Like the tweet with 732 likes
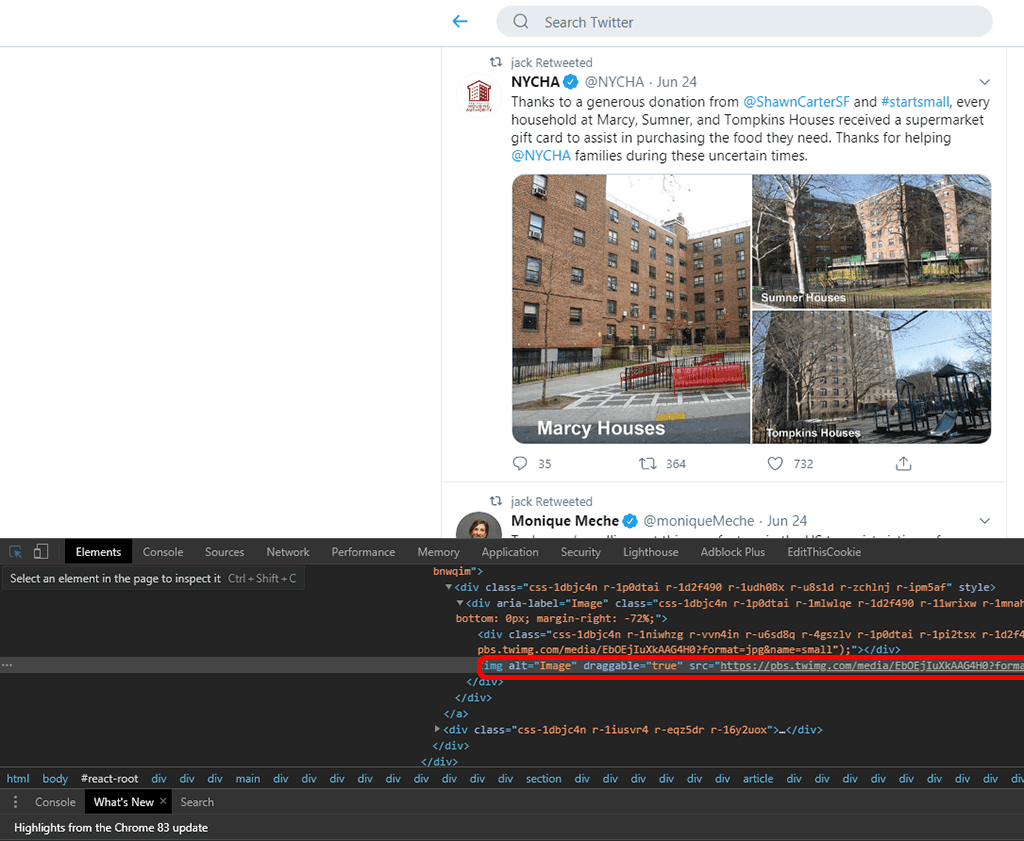 pos(775,464)
